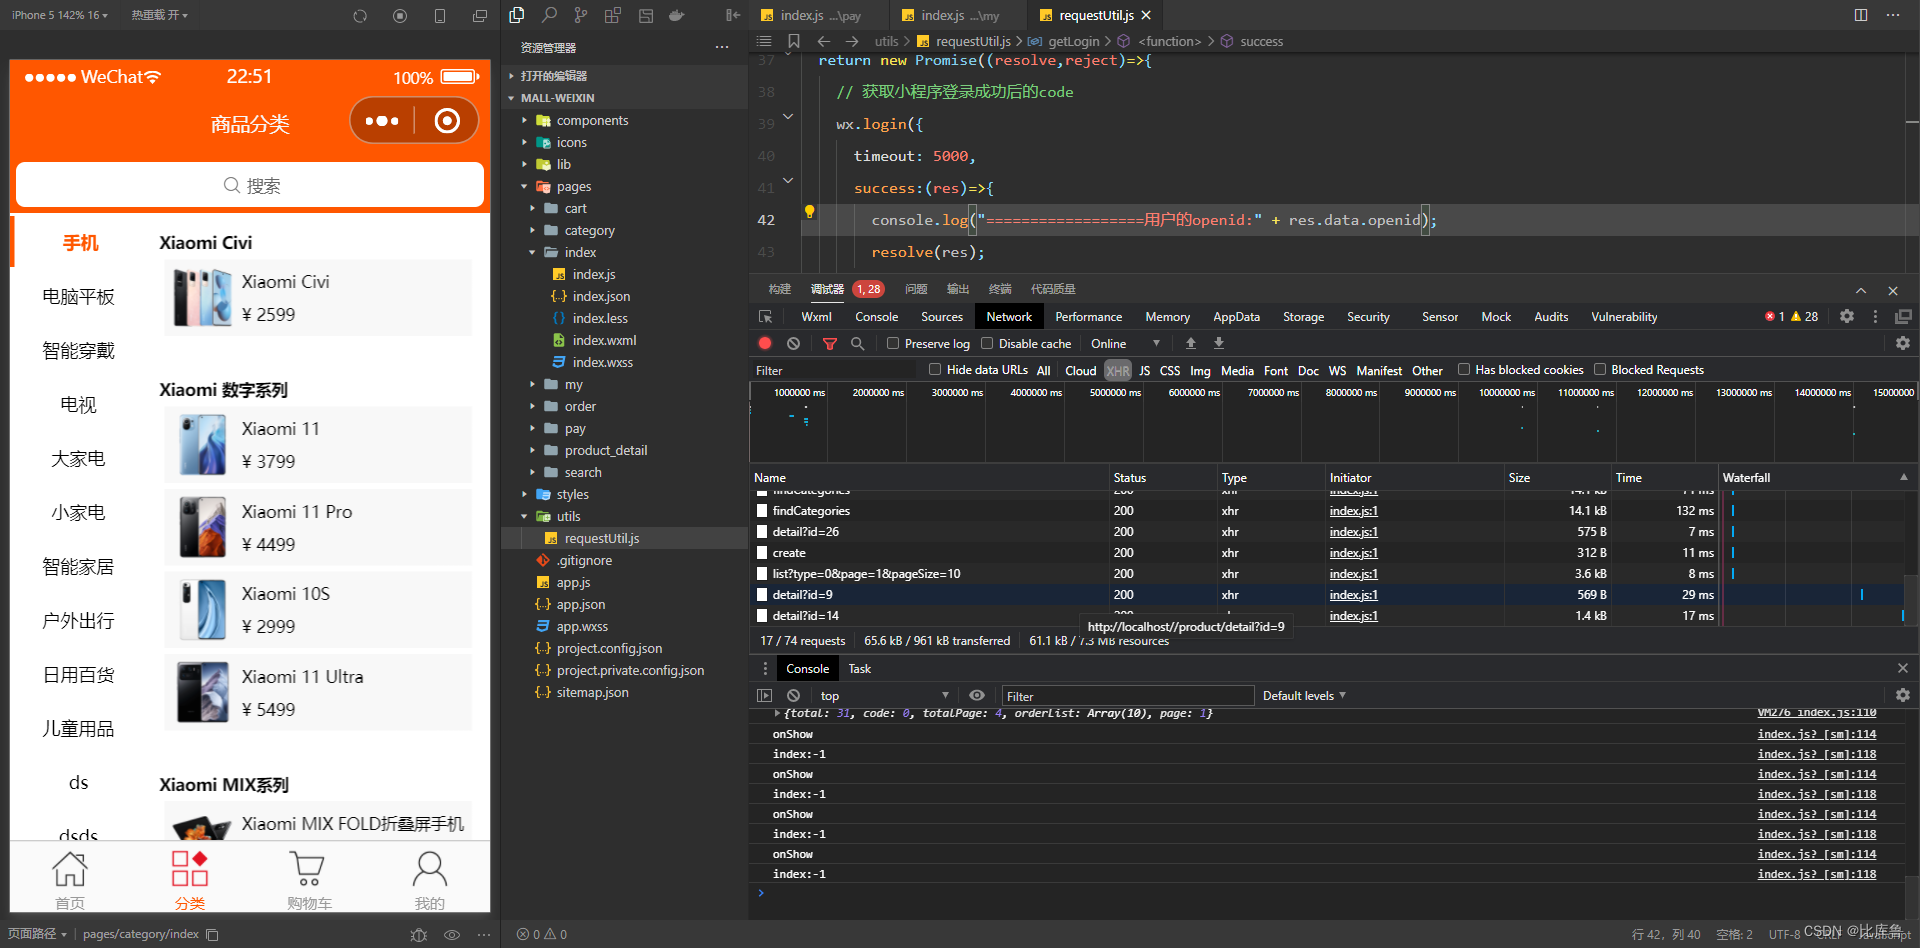Click the inspect element picker icon

[766, 316]
